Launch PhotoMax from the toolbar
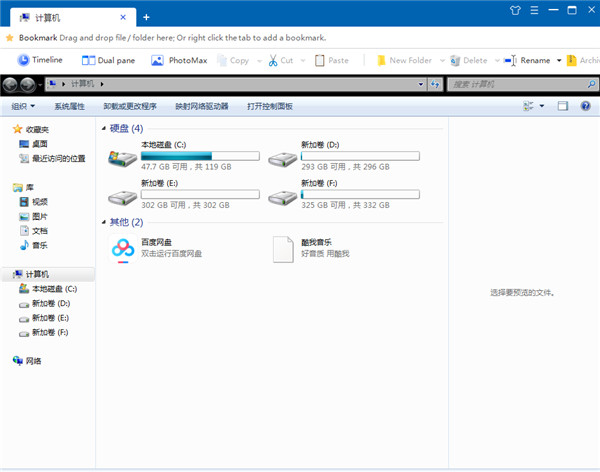 click(x=180, y=60)
